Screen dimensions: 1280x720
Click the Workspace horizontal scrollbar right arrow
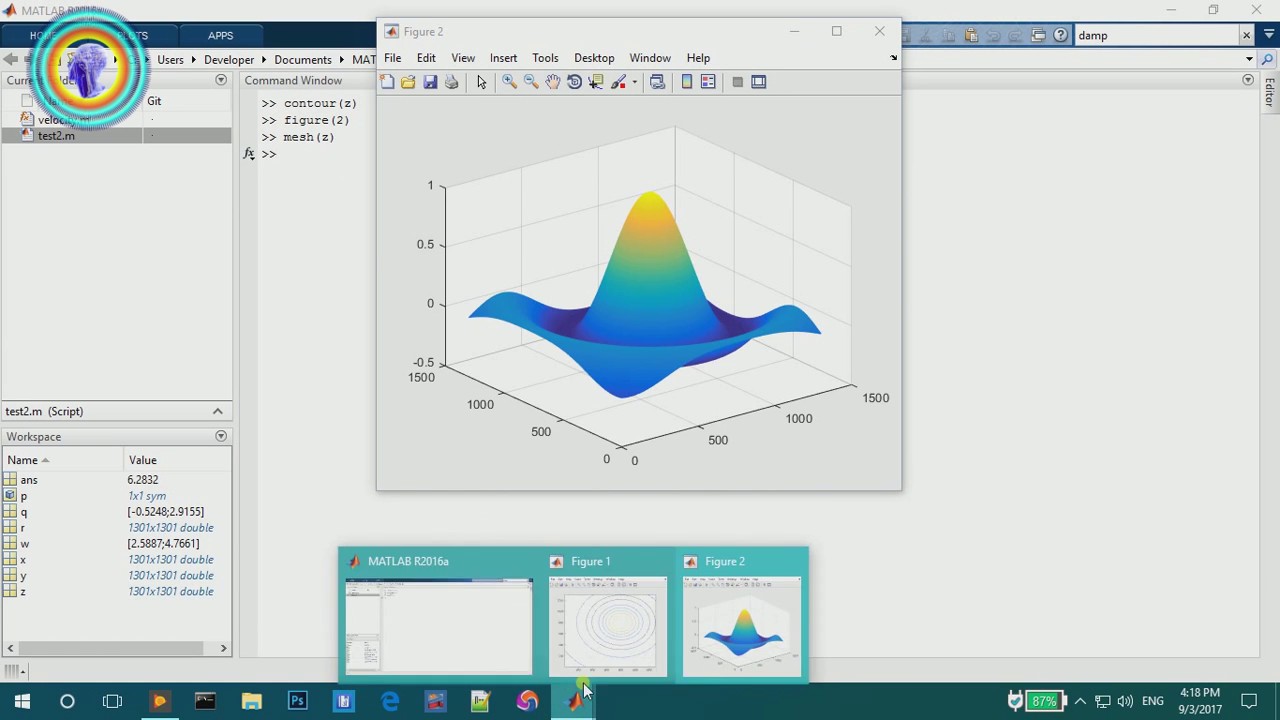[224, 648]
